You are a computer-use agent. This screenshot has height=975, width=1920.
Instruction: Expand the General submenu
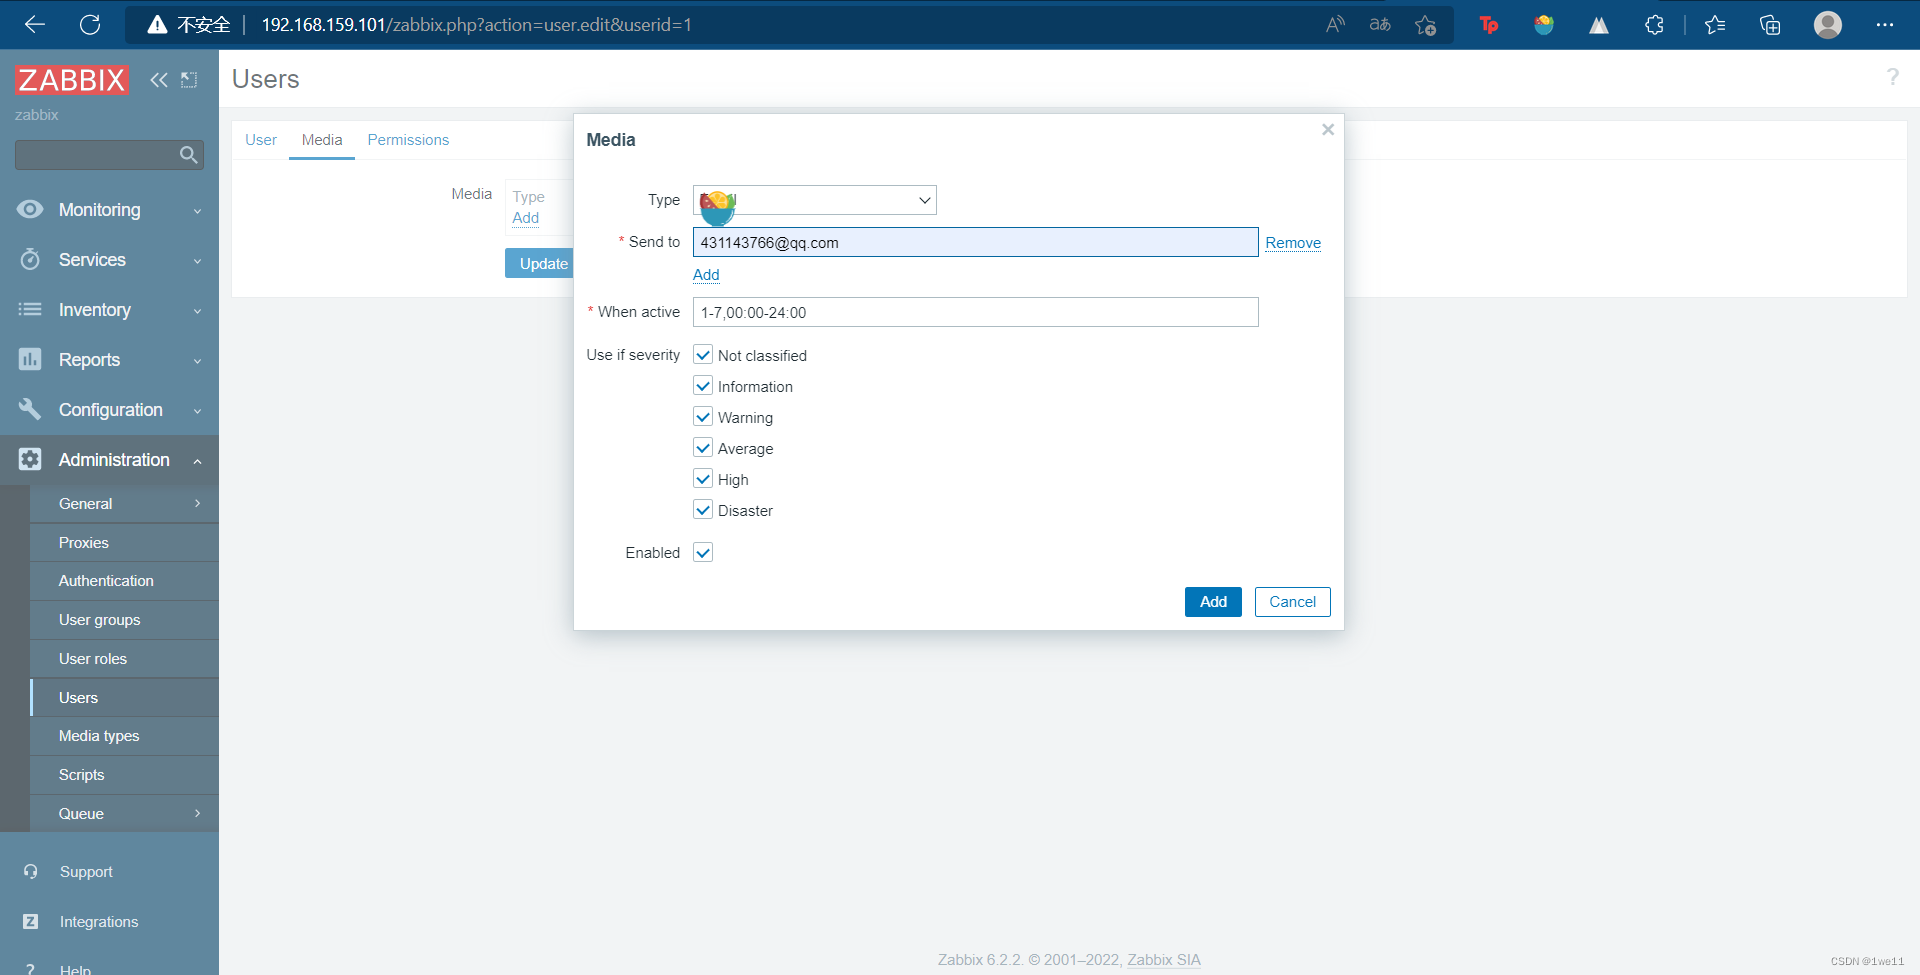coord(124,504)
